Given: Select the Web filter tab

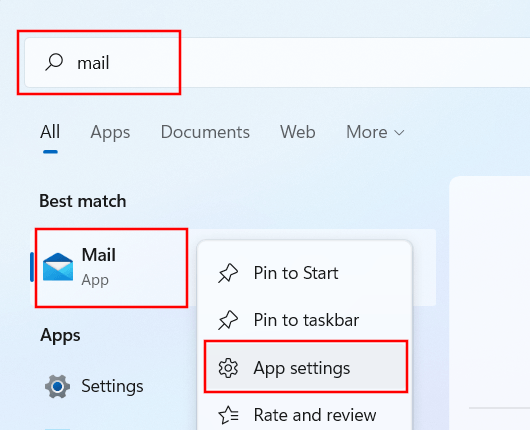Looking at the screenshot, I should pyautogui.click(x=297, y=132).
